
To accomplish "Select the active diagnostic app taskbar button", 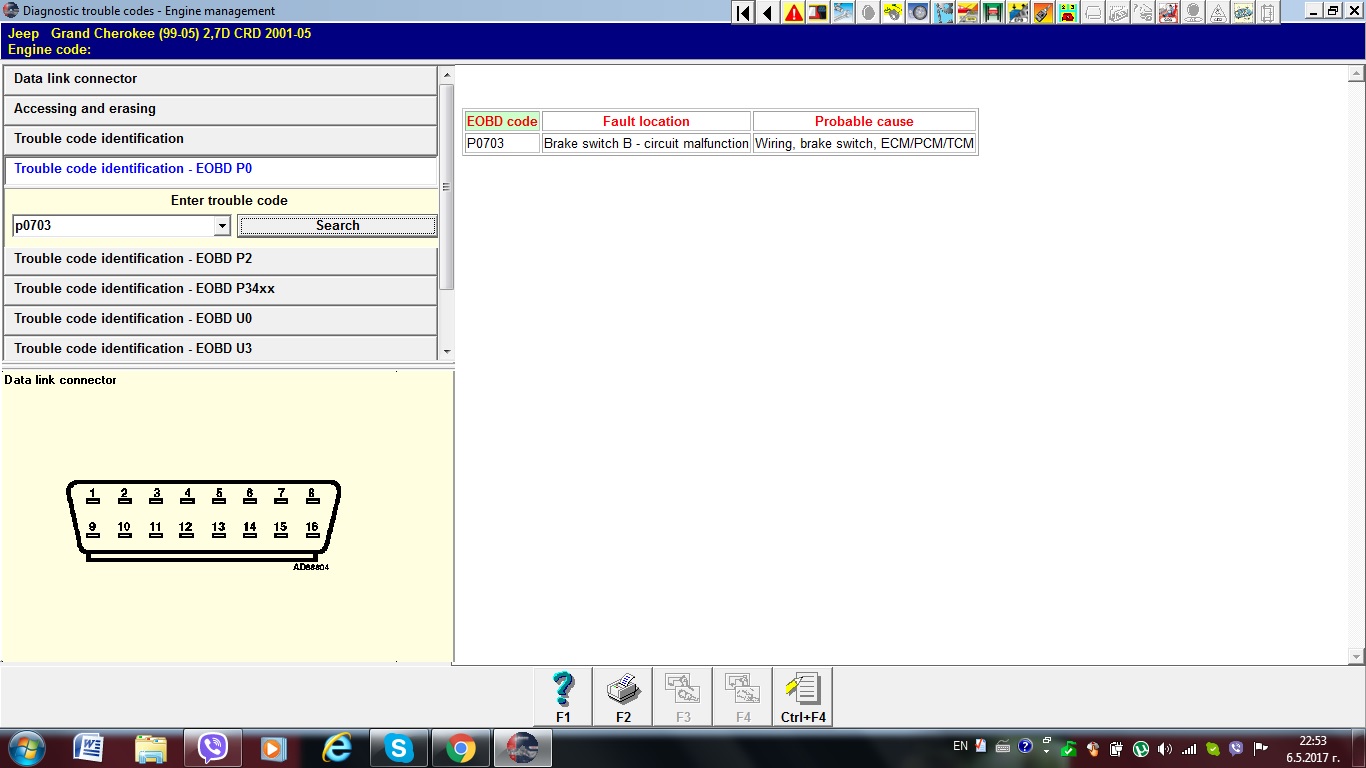I will [x=523, y=748].
